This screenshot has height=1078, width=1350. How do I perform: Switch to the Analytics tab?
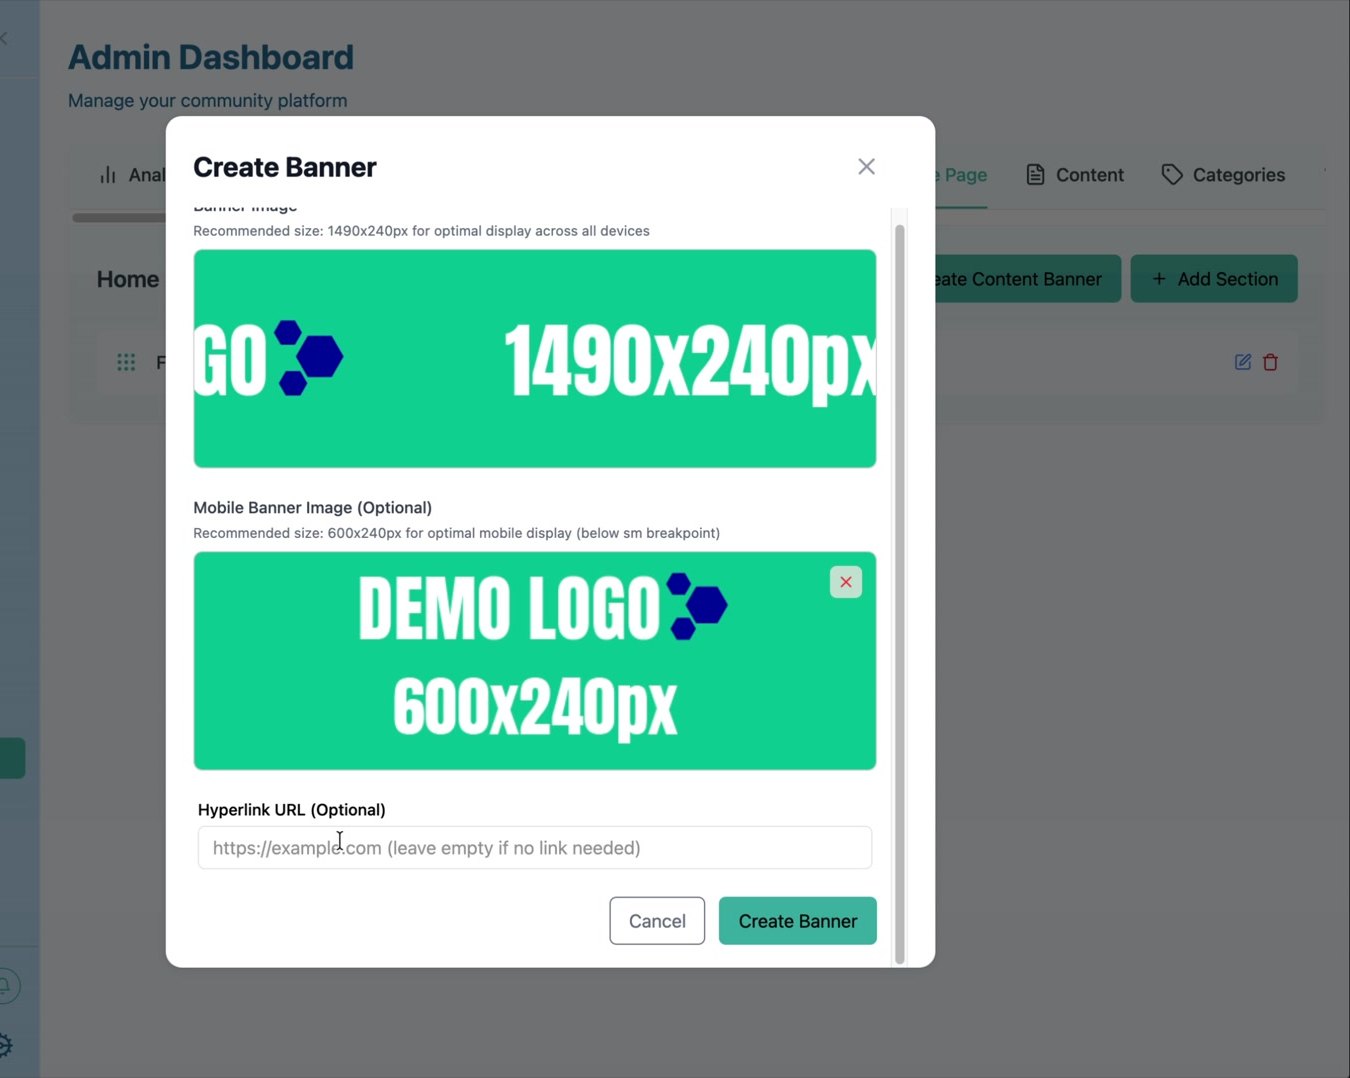[x=132, y=175]
